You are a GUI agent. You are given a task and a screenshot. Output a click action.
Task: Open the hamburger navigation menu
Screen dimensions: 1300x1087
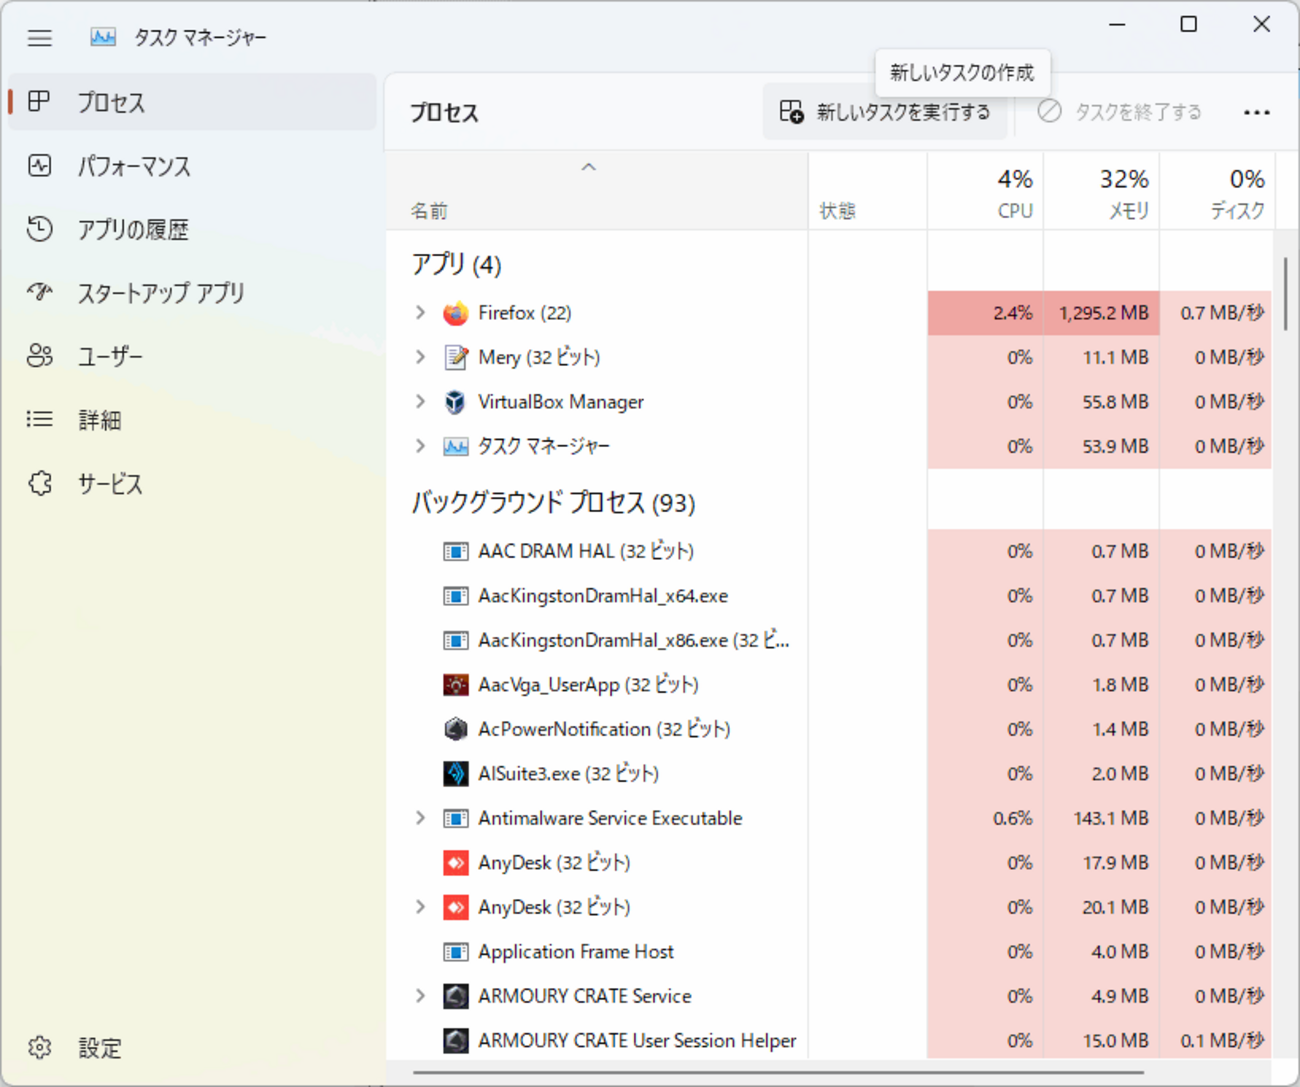40,38
